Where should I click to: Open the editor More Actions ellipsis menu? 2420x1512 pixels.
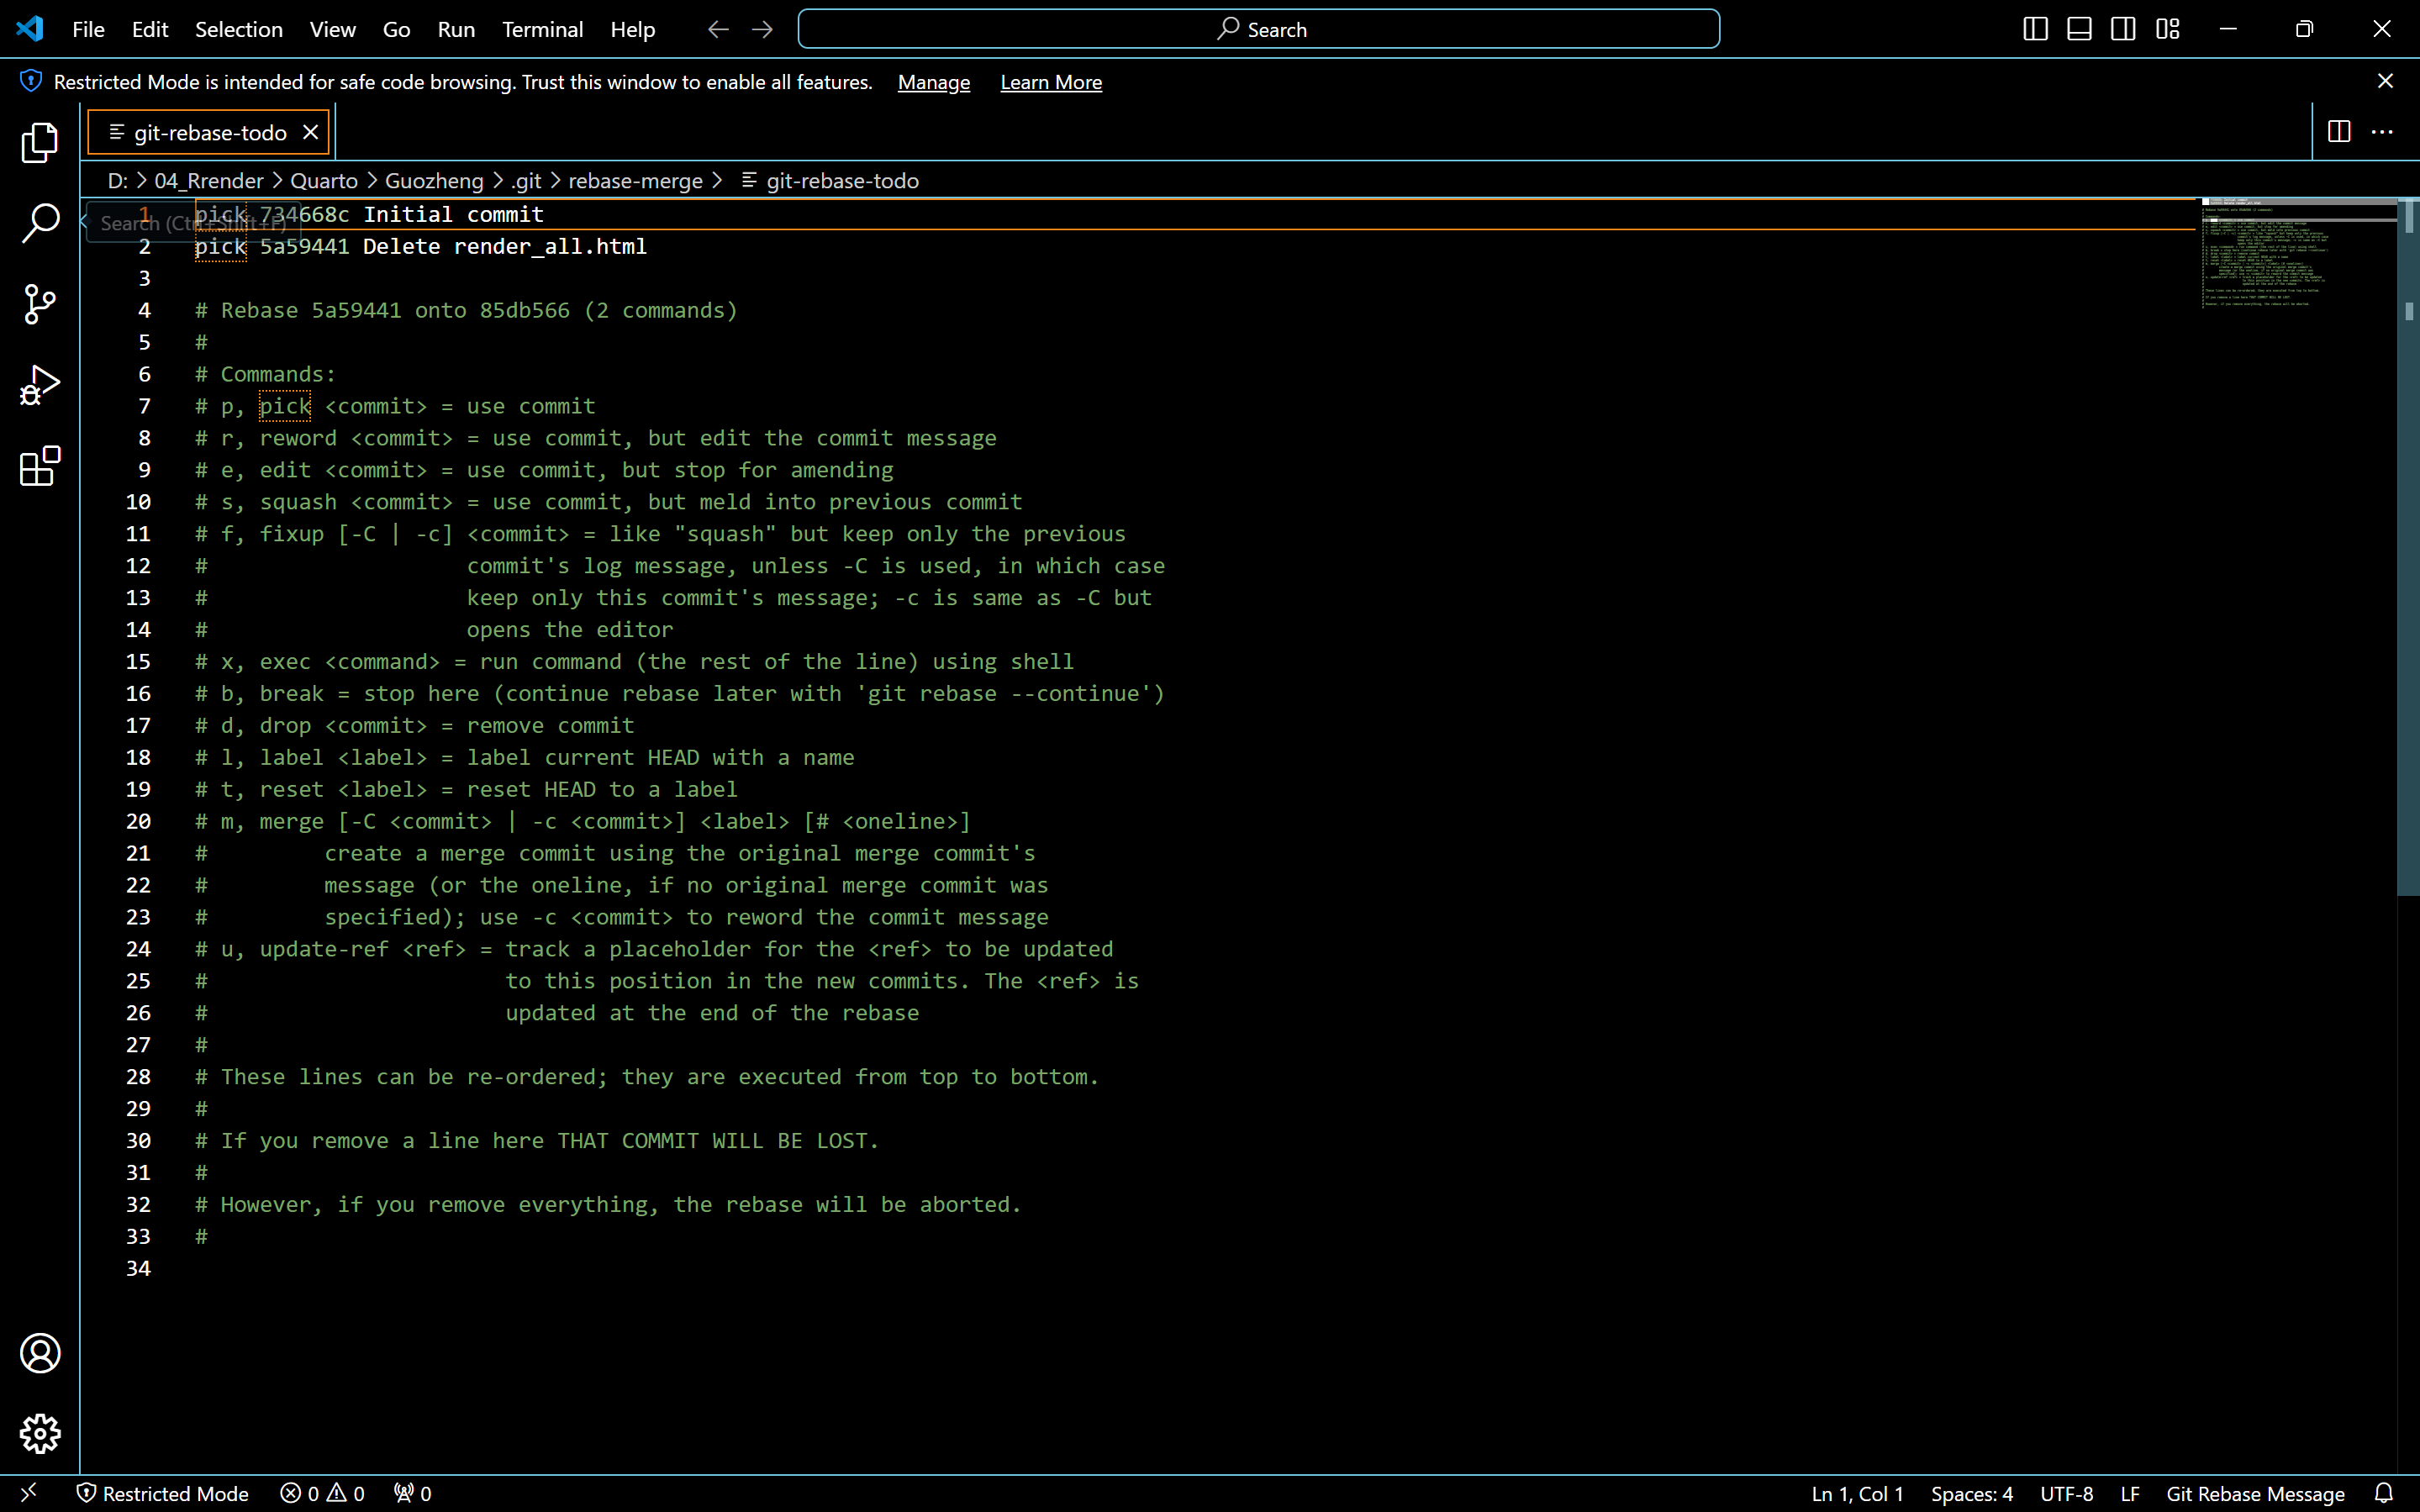tap(2383, 132)
